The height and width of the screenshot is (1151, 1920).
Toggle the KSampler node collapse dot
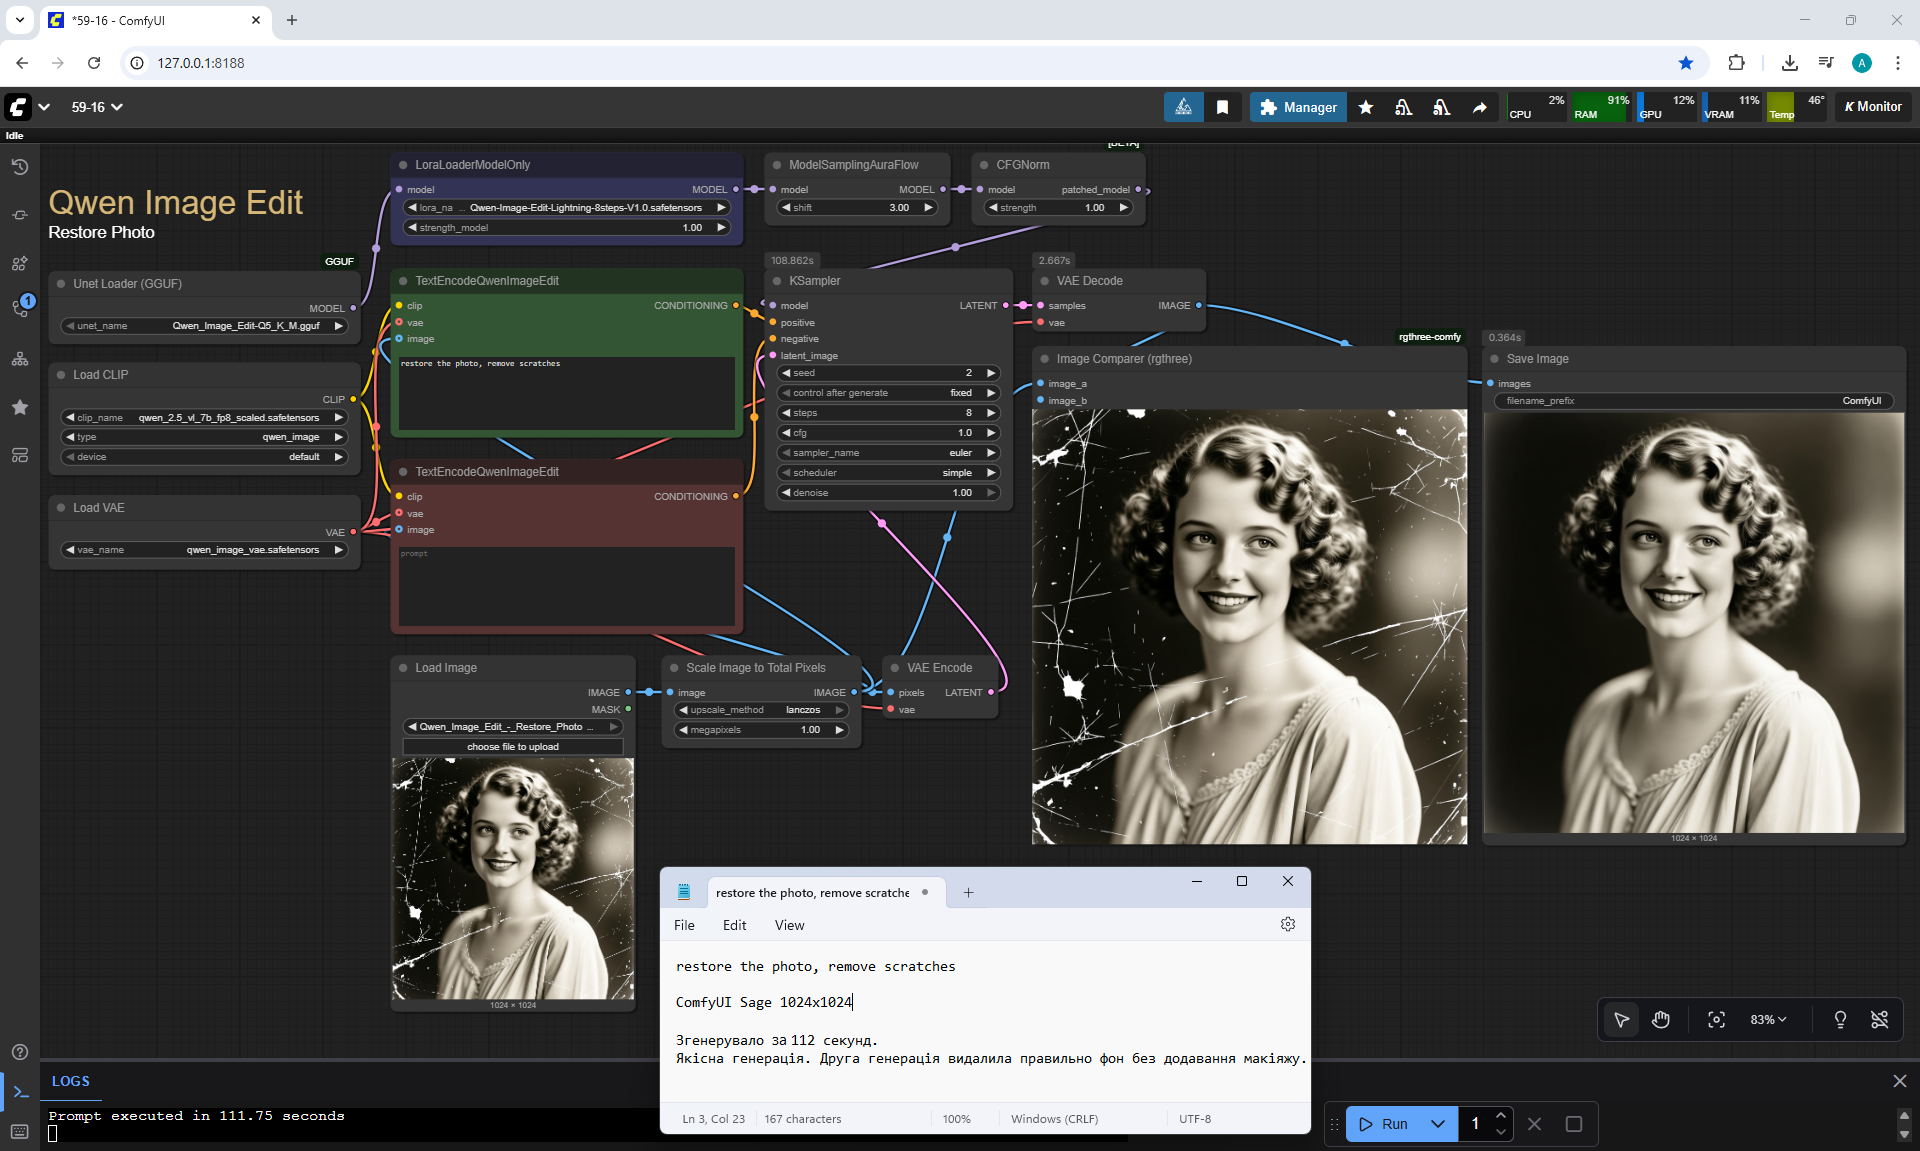[x=777, y=281]
